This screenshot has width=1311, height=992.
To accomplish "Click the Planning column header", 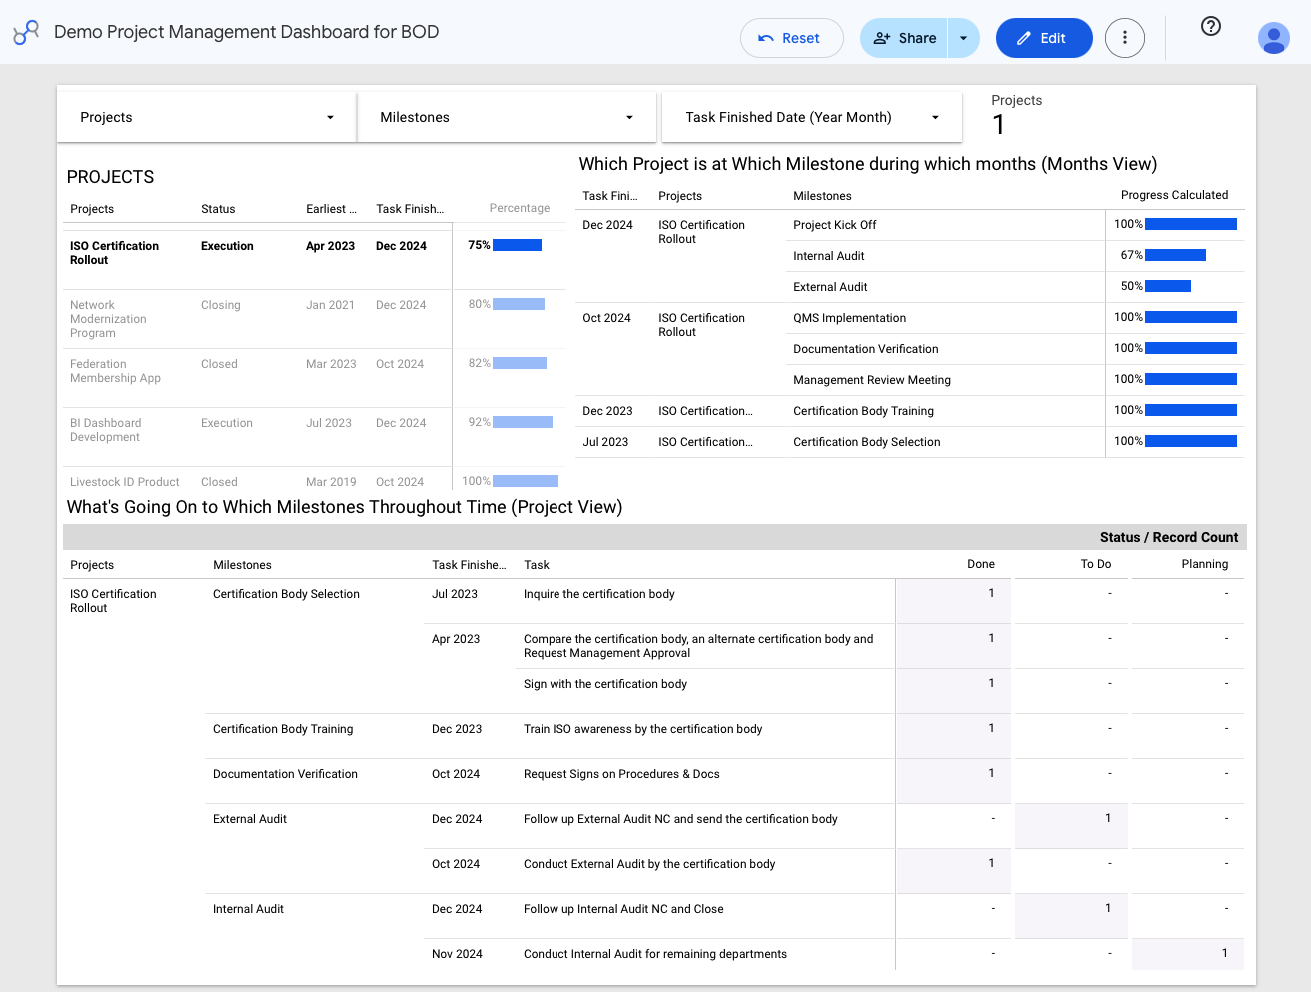I will click(1204, 564).
